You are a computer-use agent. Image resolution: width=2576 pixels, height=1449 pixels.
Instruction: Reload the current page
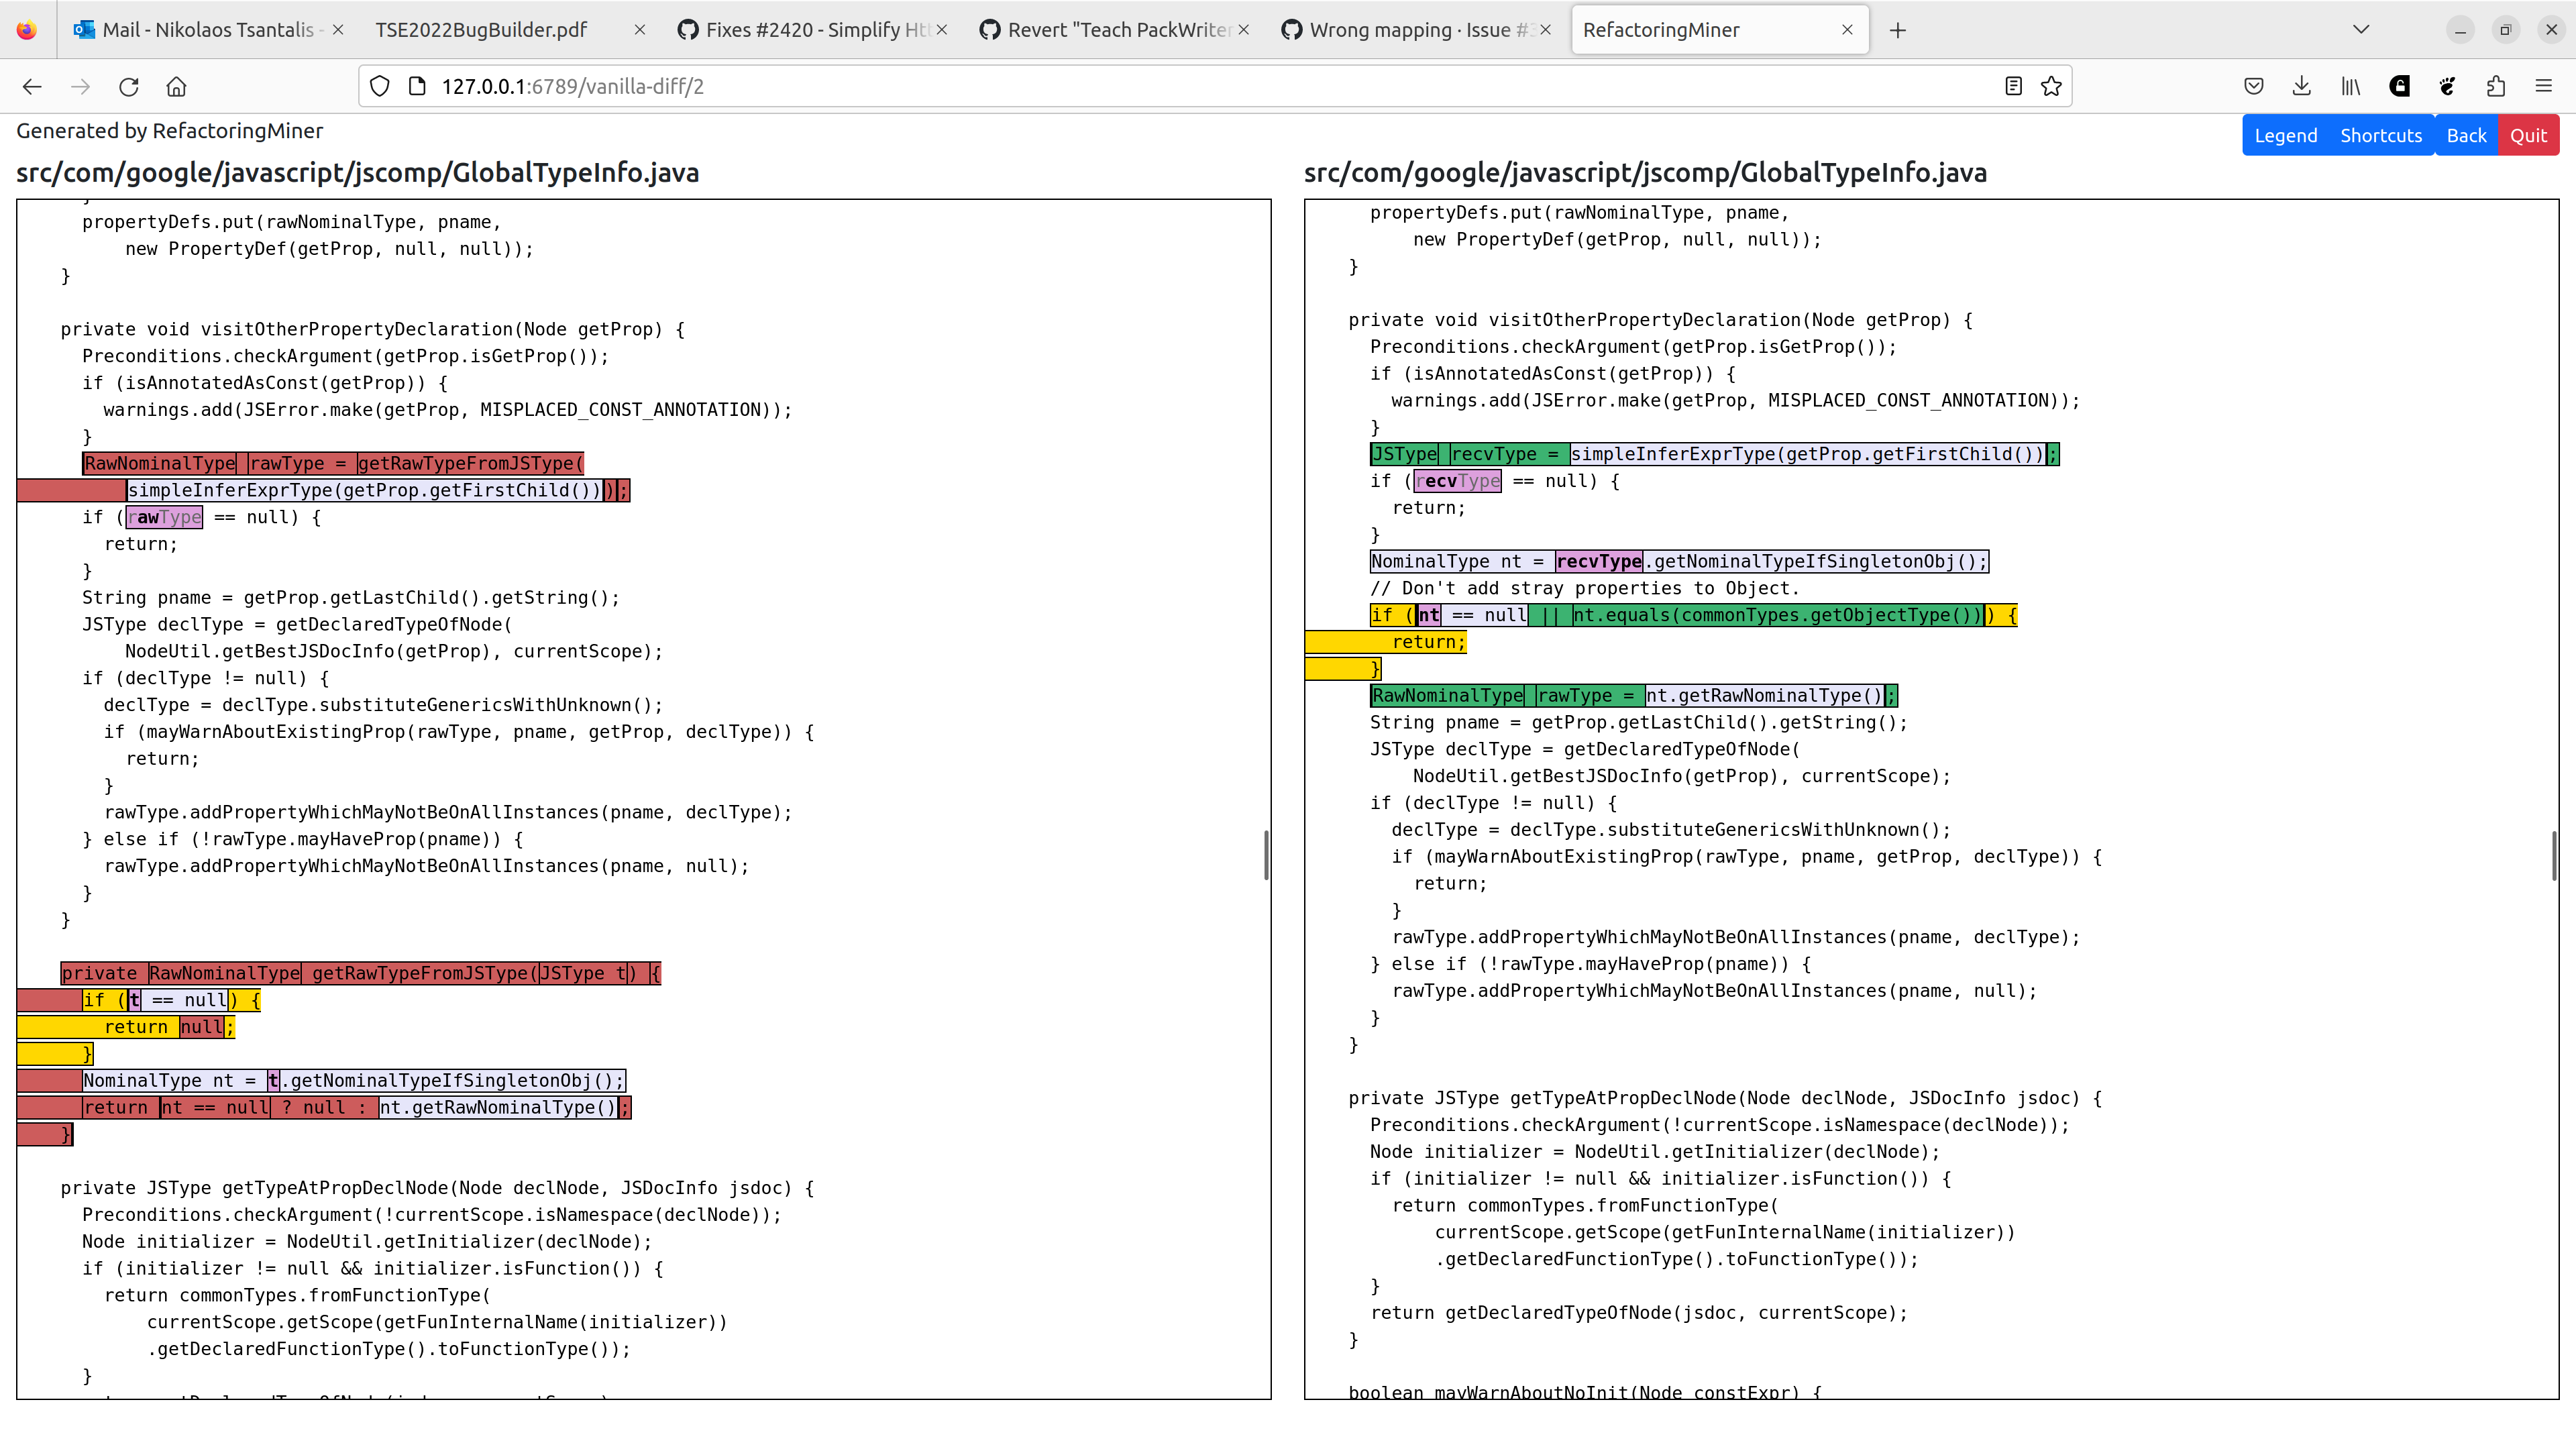(129, 87)
